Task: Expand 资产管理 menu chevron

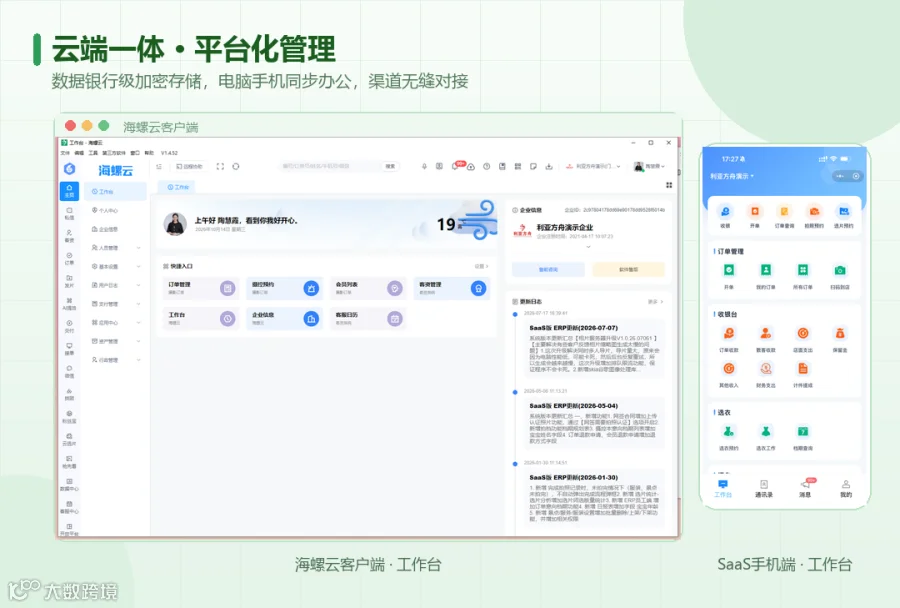Action: 138,341
